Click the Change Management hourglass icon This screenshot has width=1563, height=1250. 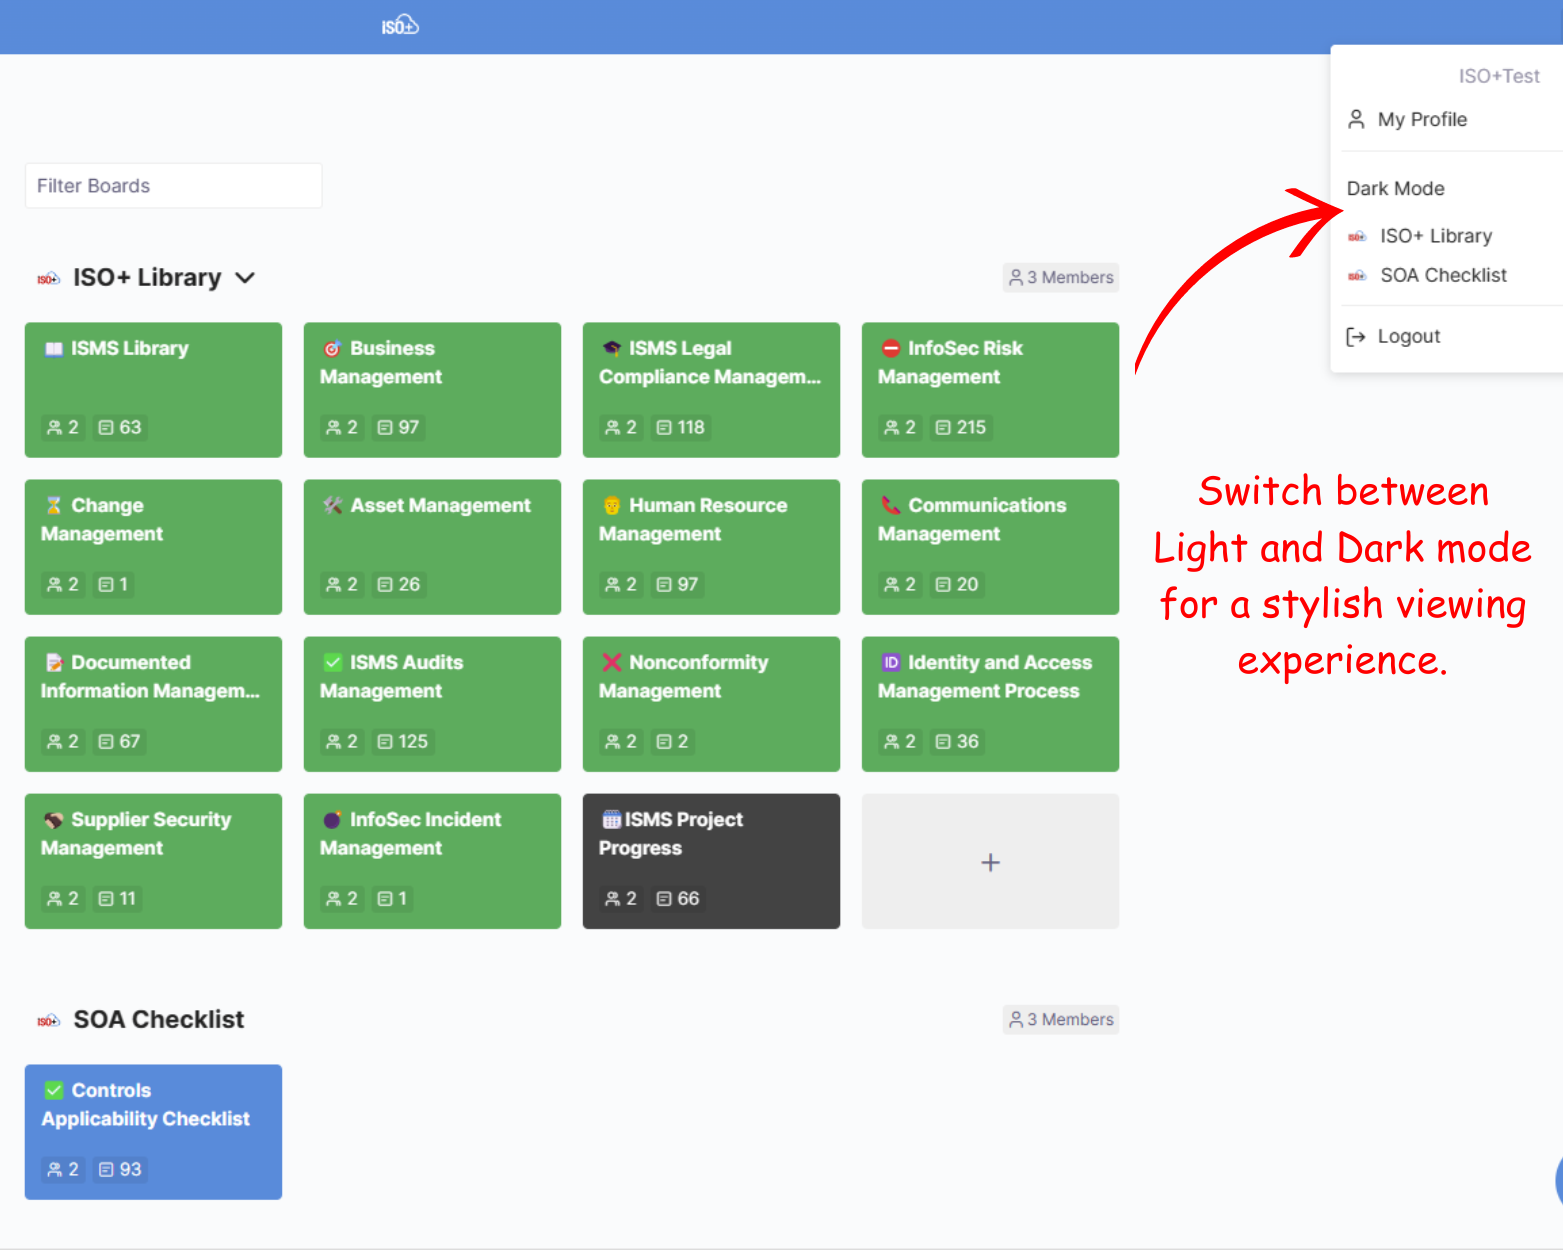click(54, 506)
